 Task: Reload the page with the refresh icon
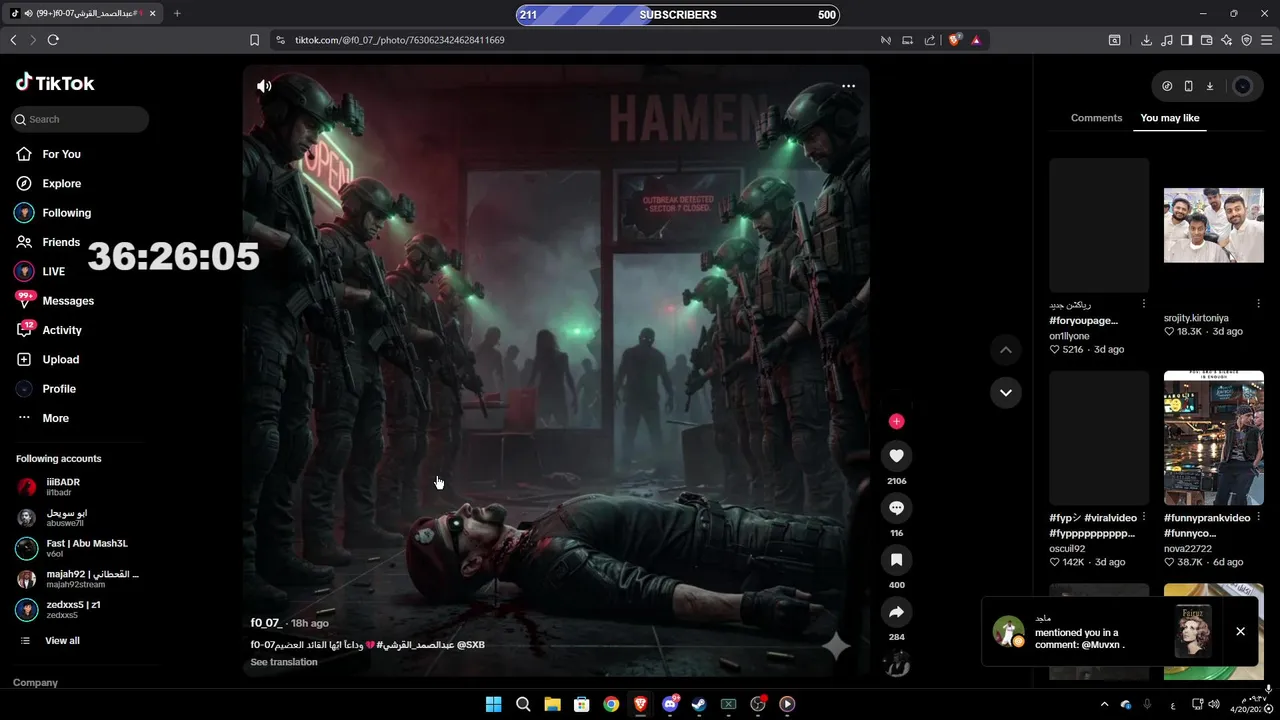(53, 40)
